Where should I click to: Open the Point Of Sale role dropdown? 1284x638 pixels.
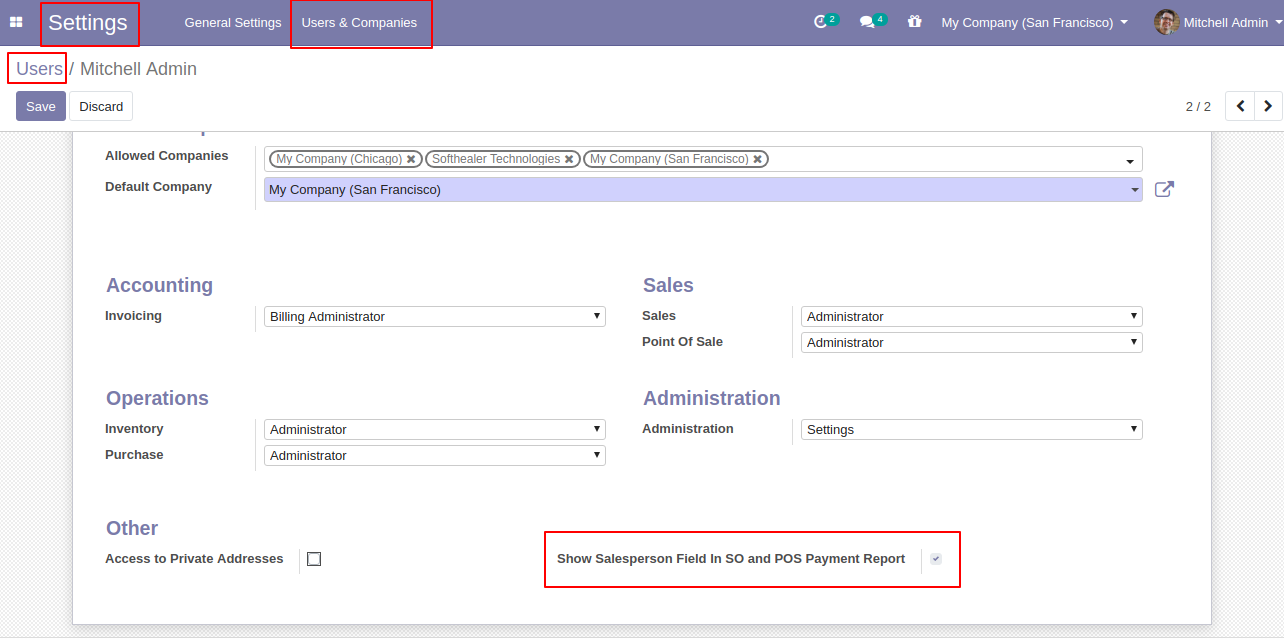(x=972, y=342)
